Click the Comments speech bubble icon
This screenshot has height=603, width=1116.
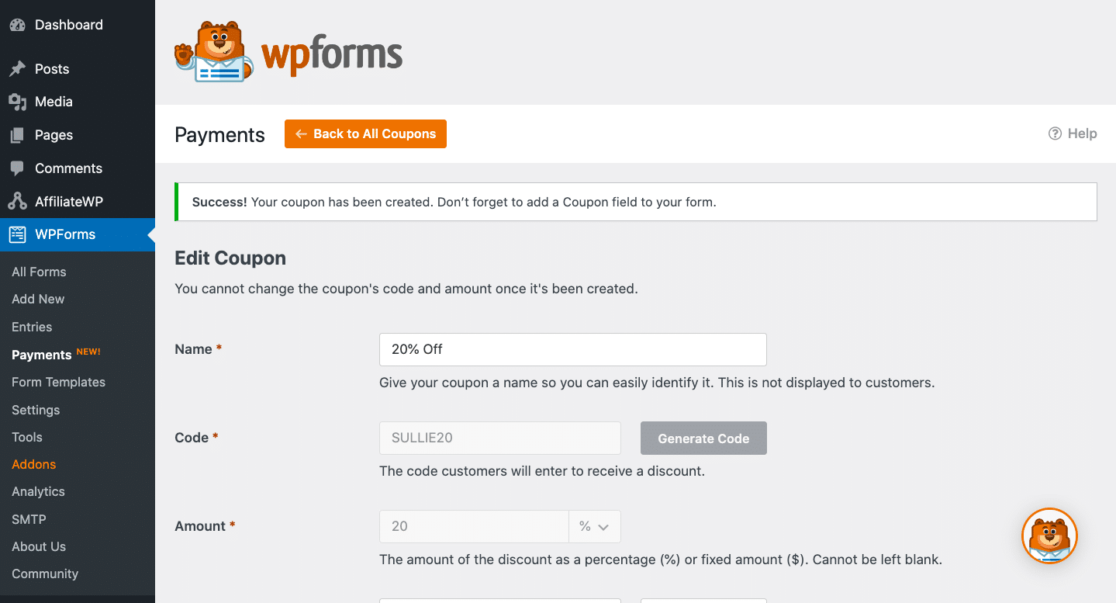[x=17, y=168]
